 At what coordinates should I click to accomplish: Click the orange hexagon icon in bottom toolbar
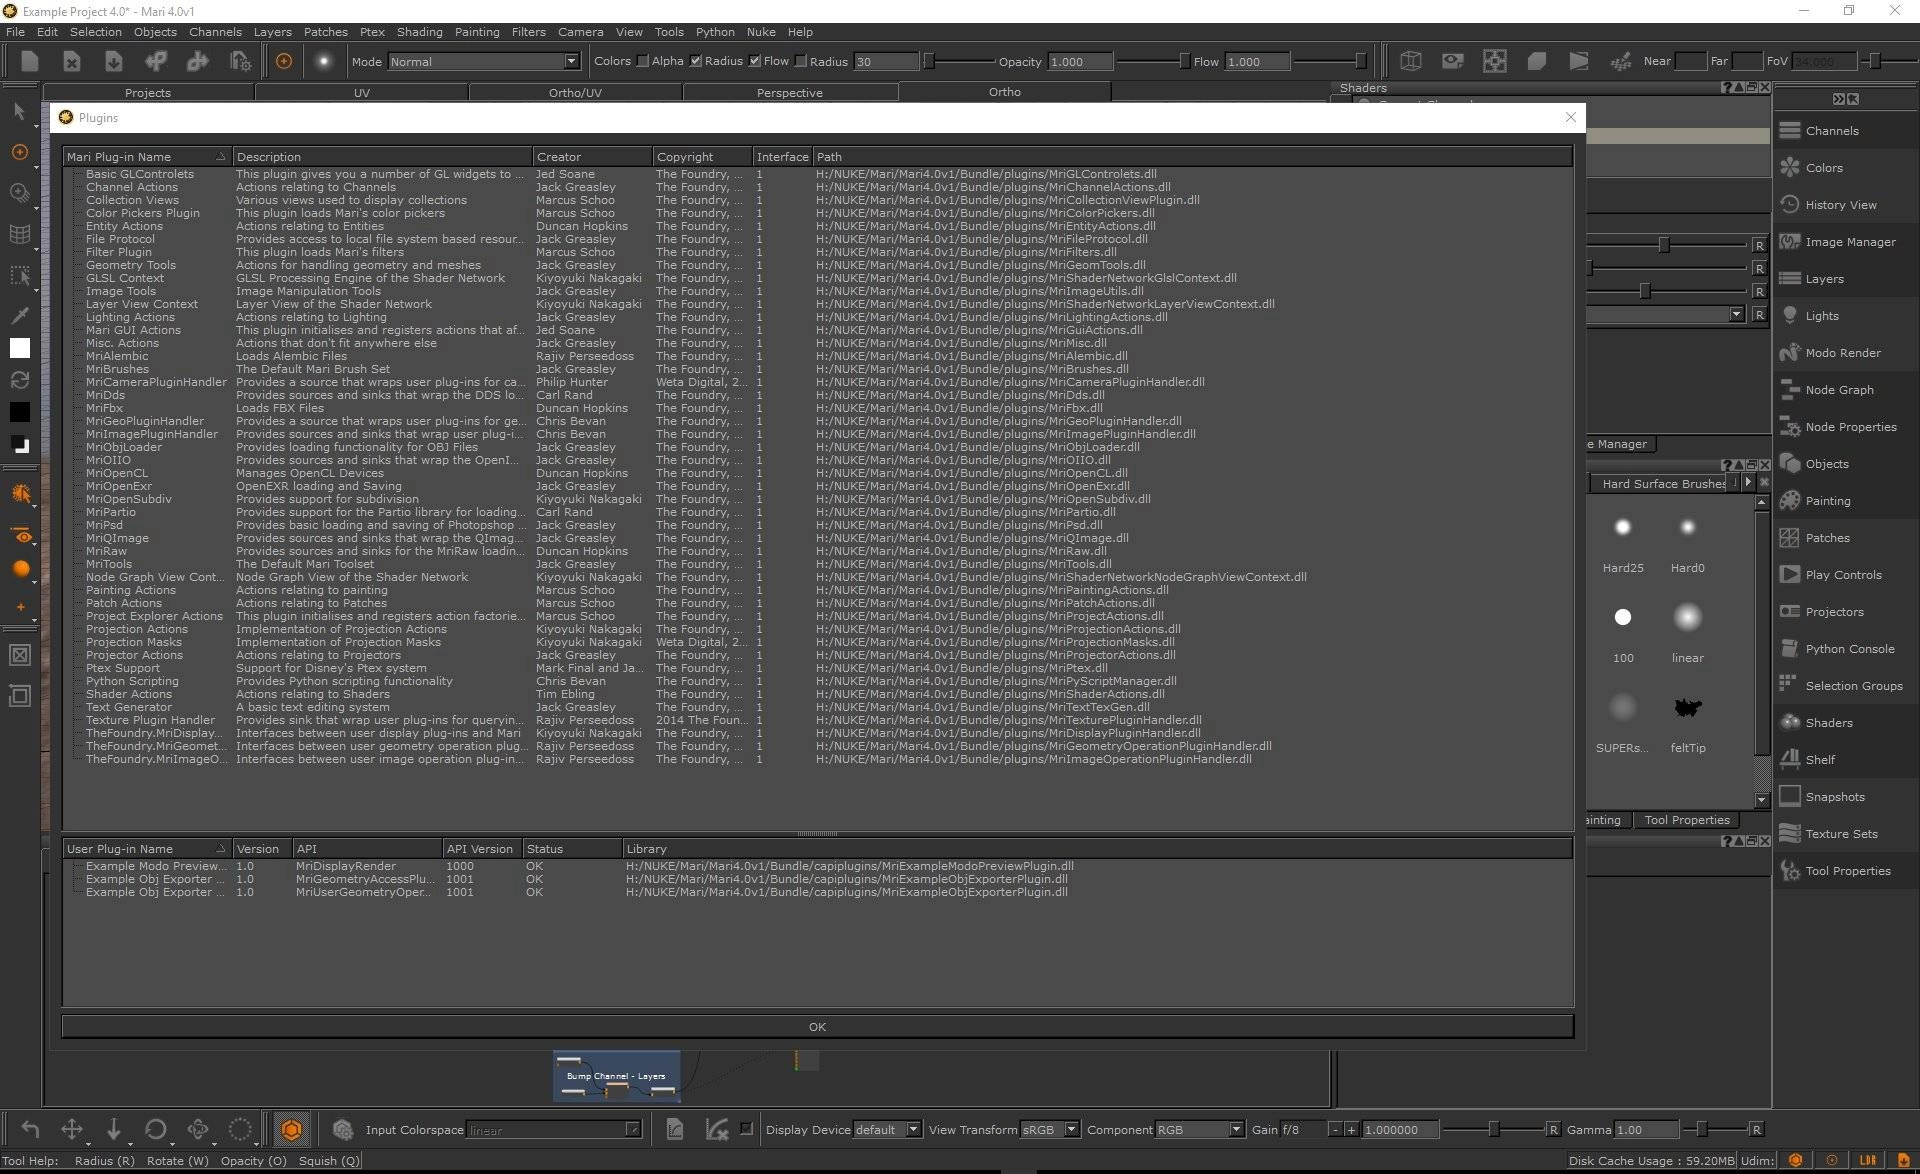point(291,1129)
